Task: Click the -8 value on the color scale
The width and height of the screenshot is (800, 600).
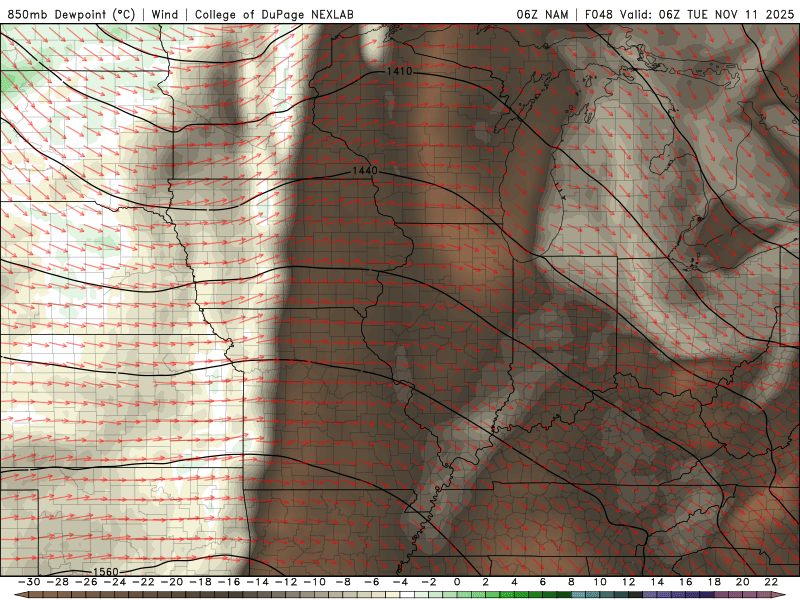Action: (x=343, y=582)
